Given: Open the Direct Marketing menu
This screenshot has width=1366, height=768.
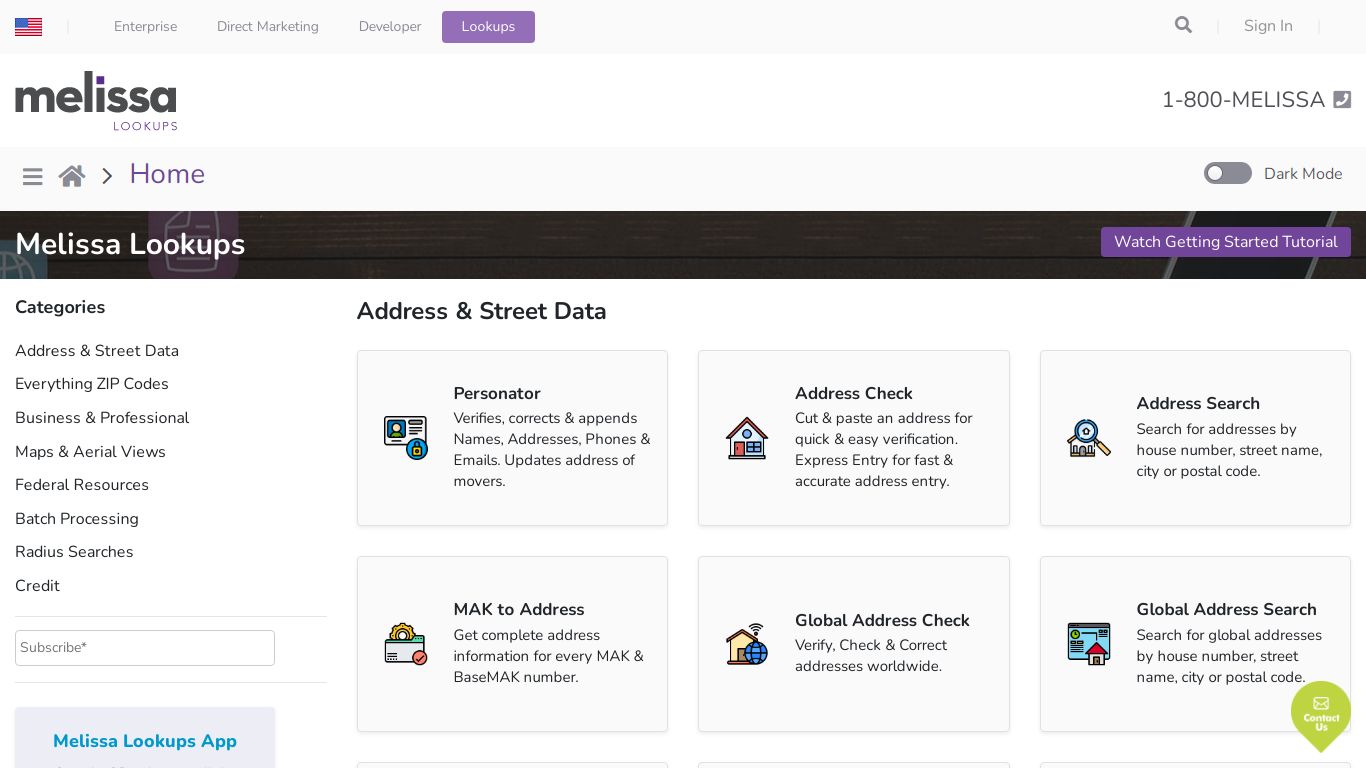Looking at the screenshot, I should coord(268,27).
